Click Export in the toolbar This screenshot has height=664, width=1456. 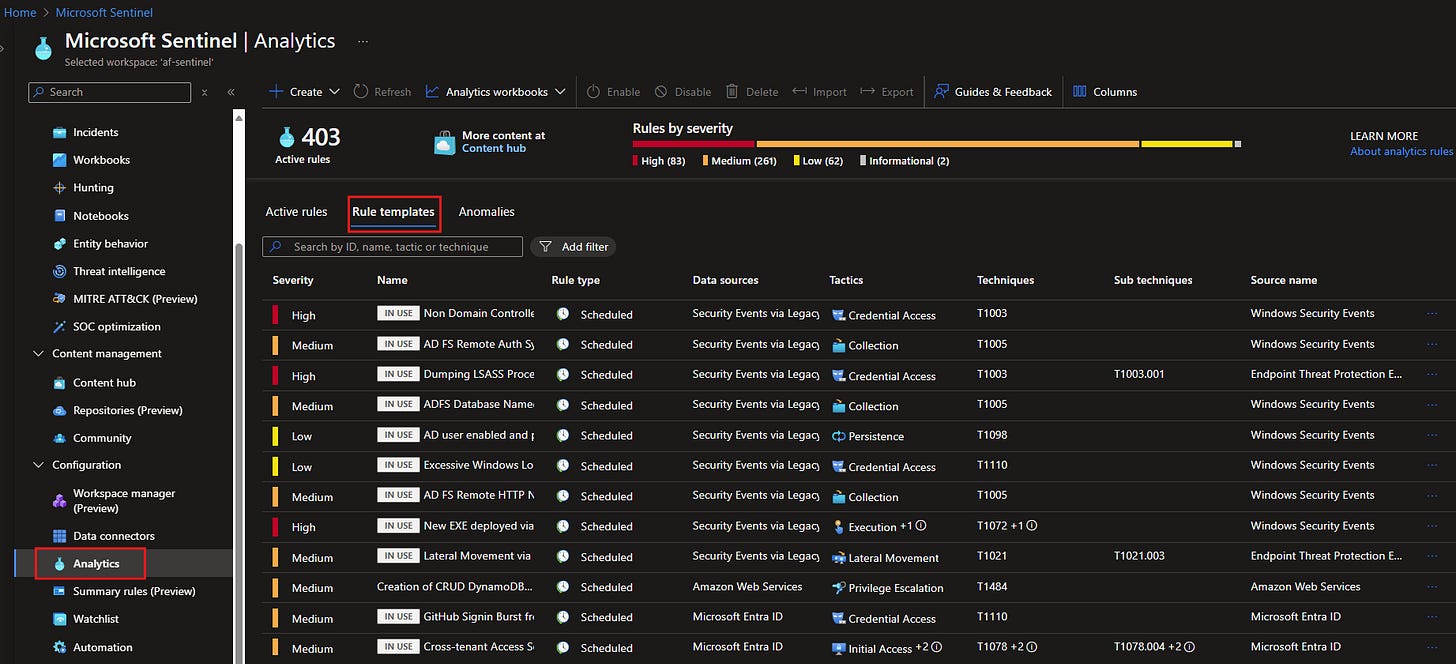tap(887, 92)
